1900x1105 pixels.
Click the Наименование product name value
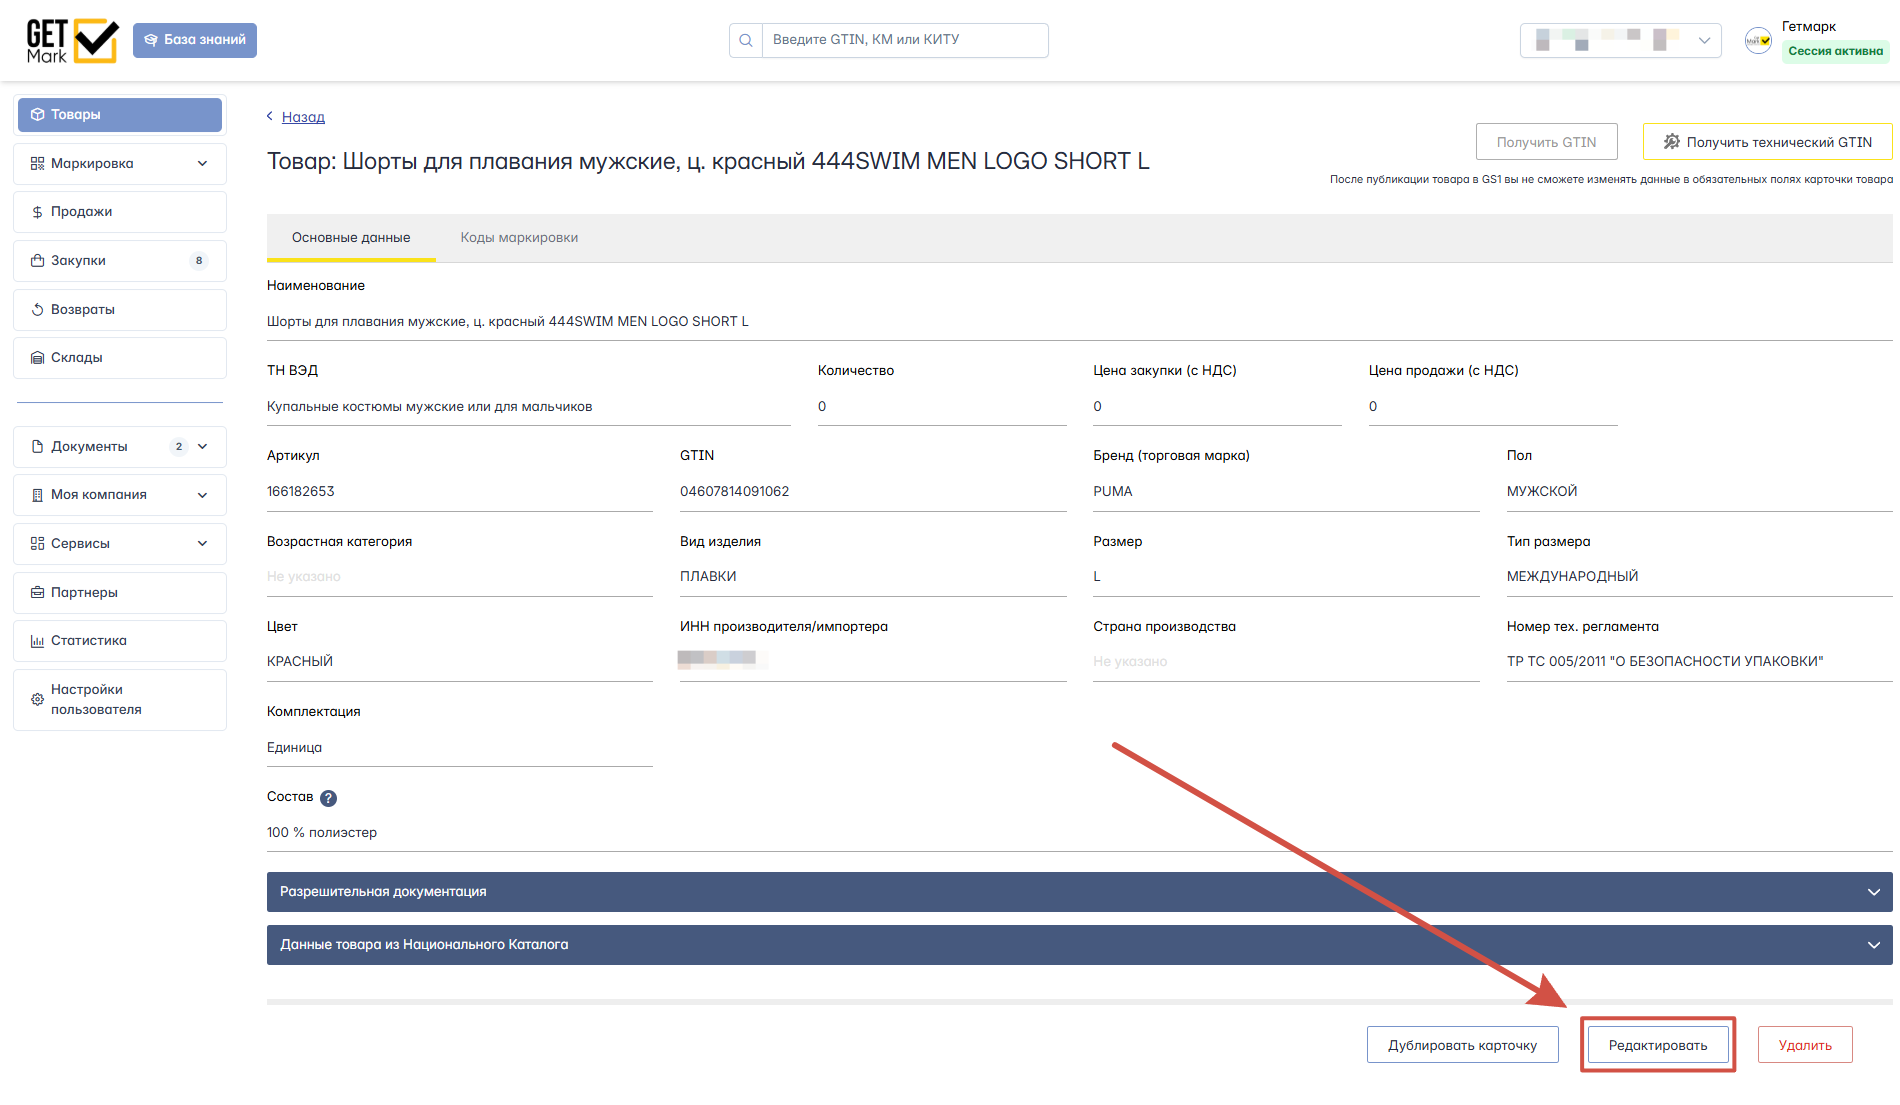click(x=508, y=322)
